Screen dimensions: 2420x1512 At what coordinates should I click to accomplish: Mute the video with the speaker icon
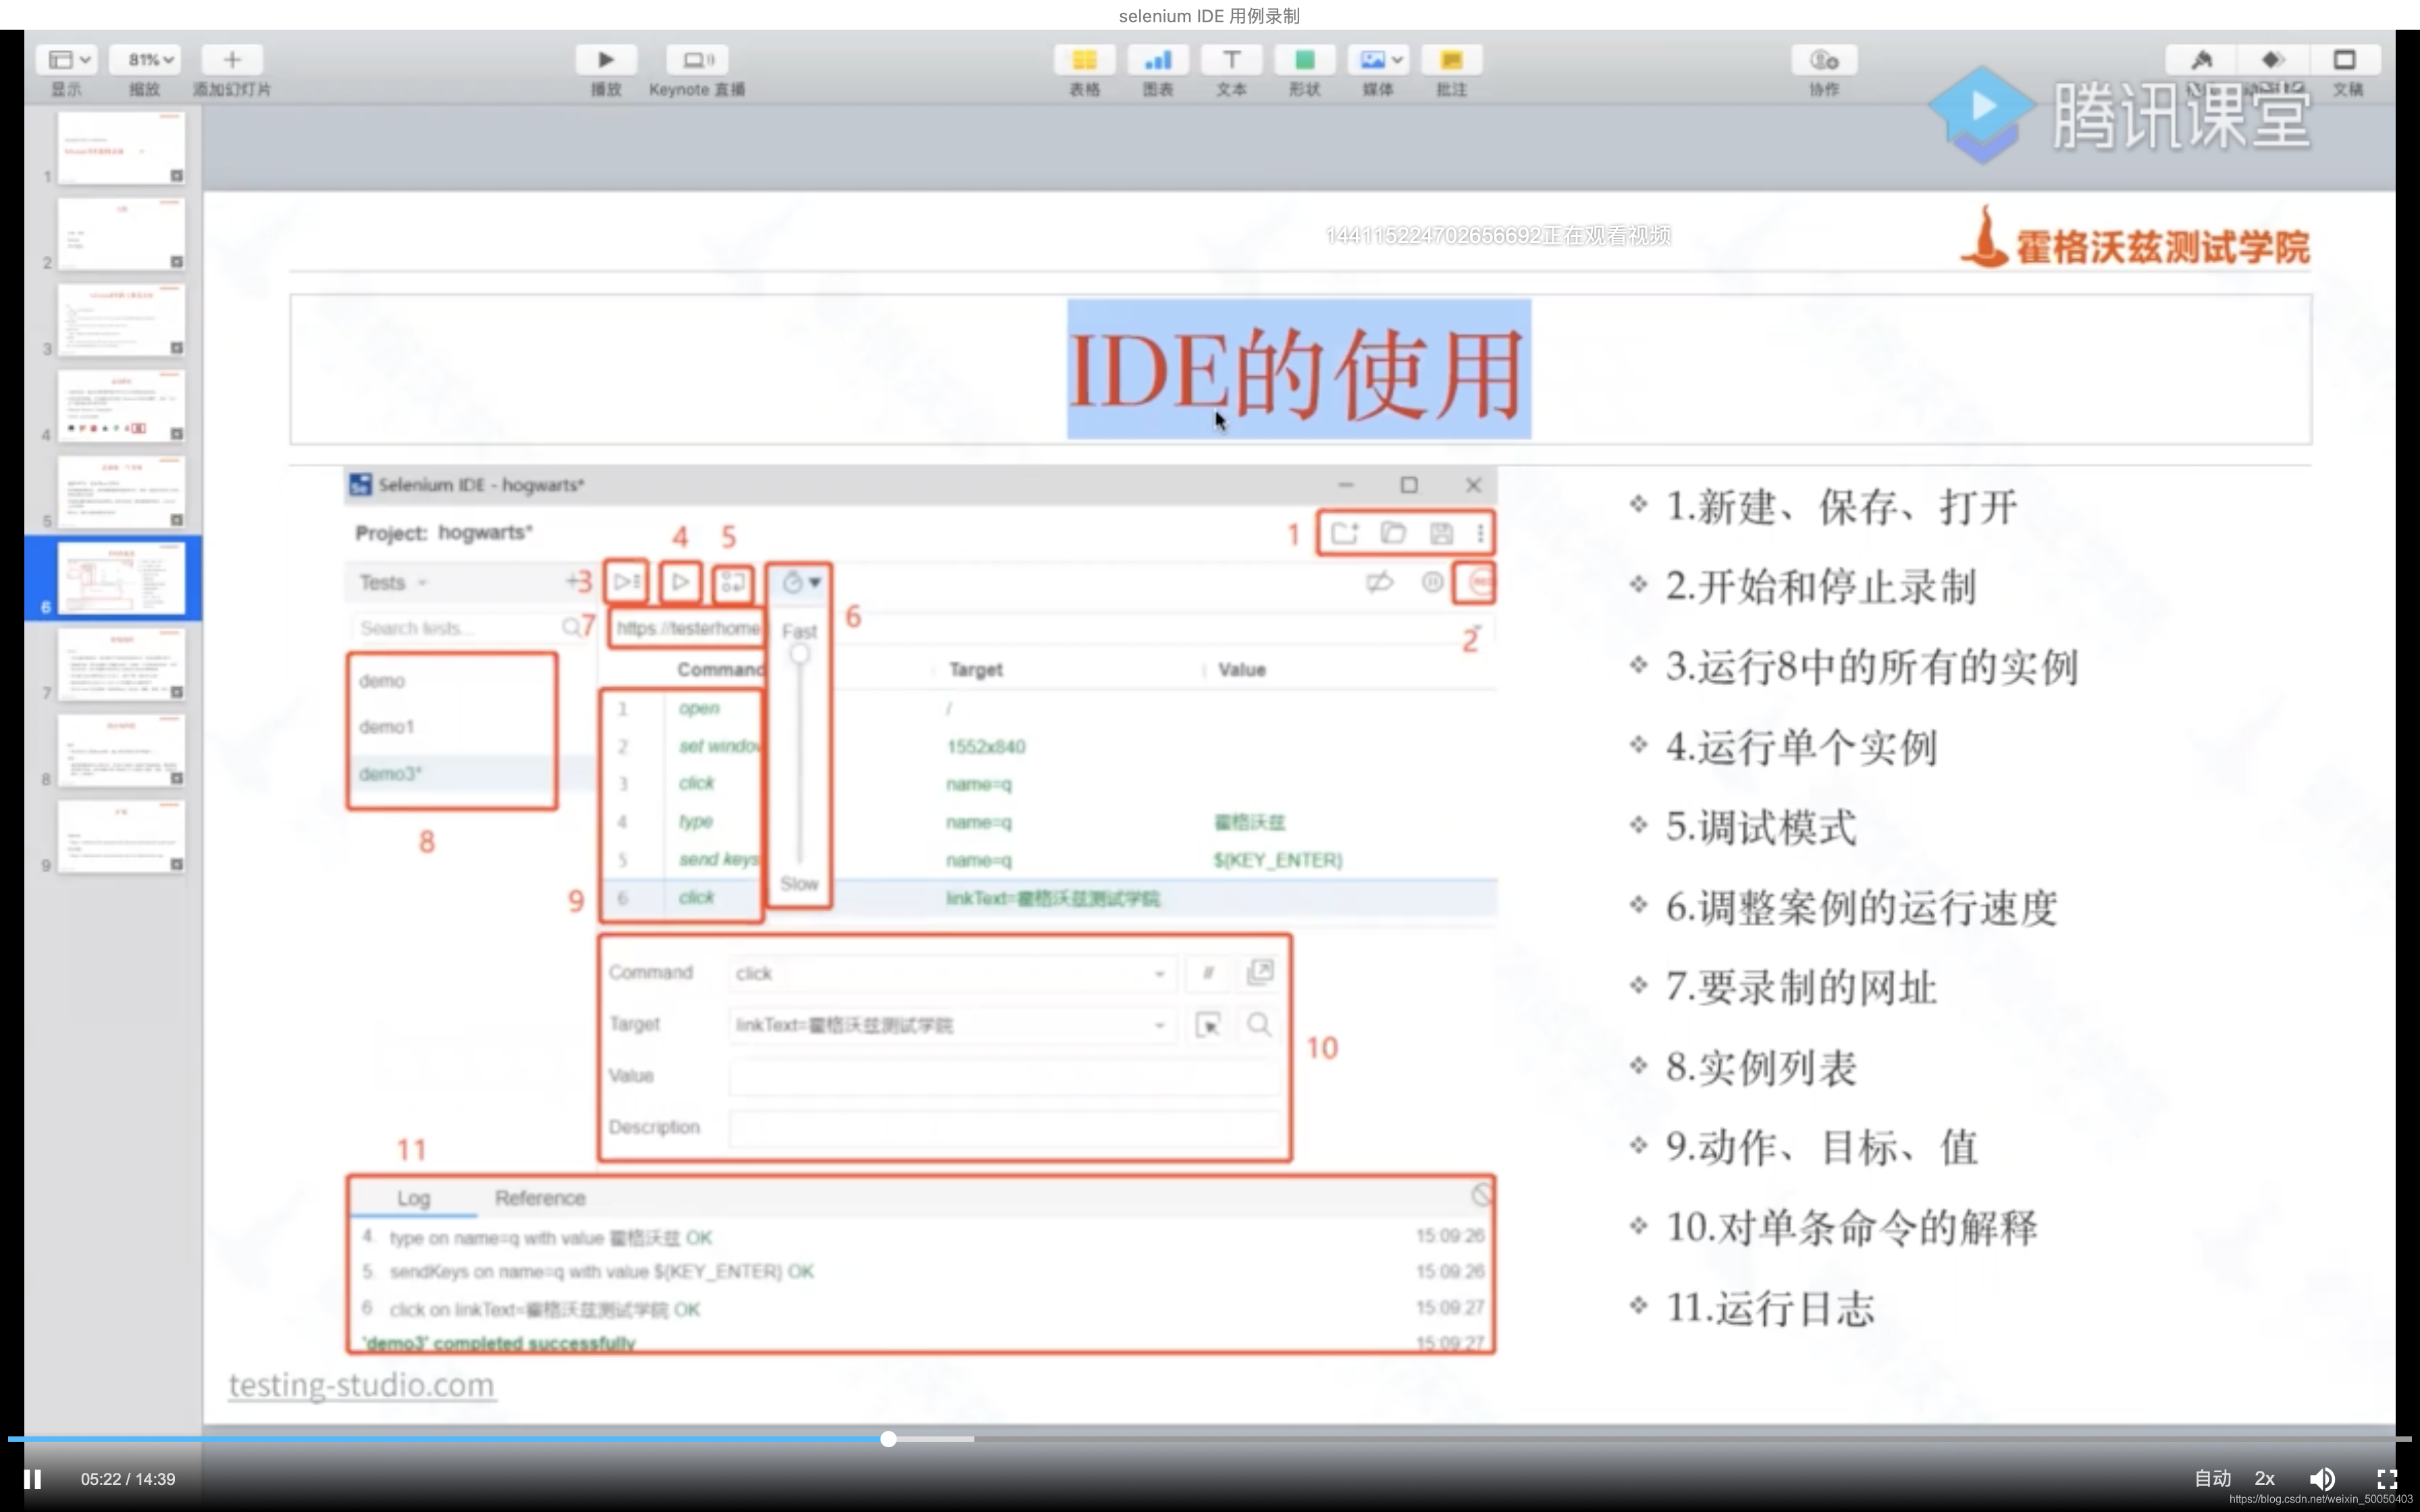2322,1479
